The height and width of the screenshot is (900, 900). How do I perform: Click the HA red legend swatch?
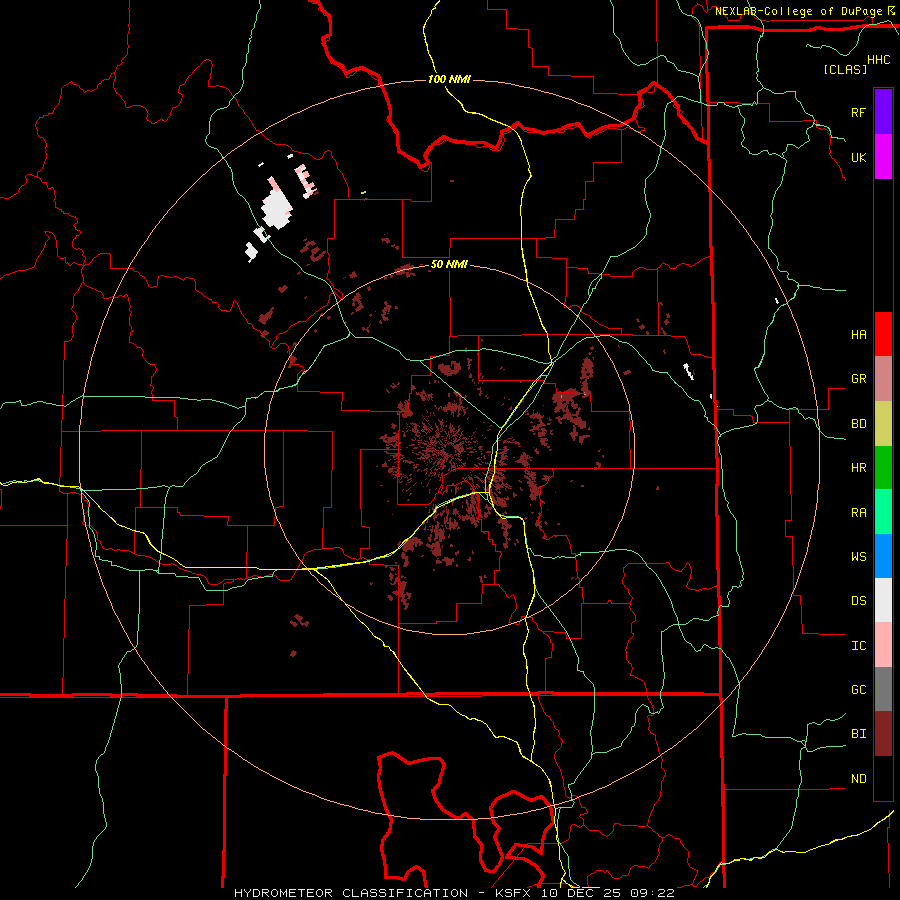(x=883, y=334)
